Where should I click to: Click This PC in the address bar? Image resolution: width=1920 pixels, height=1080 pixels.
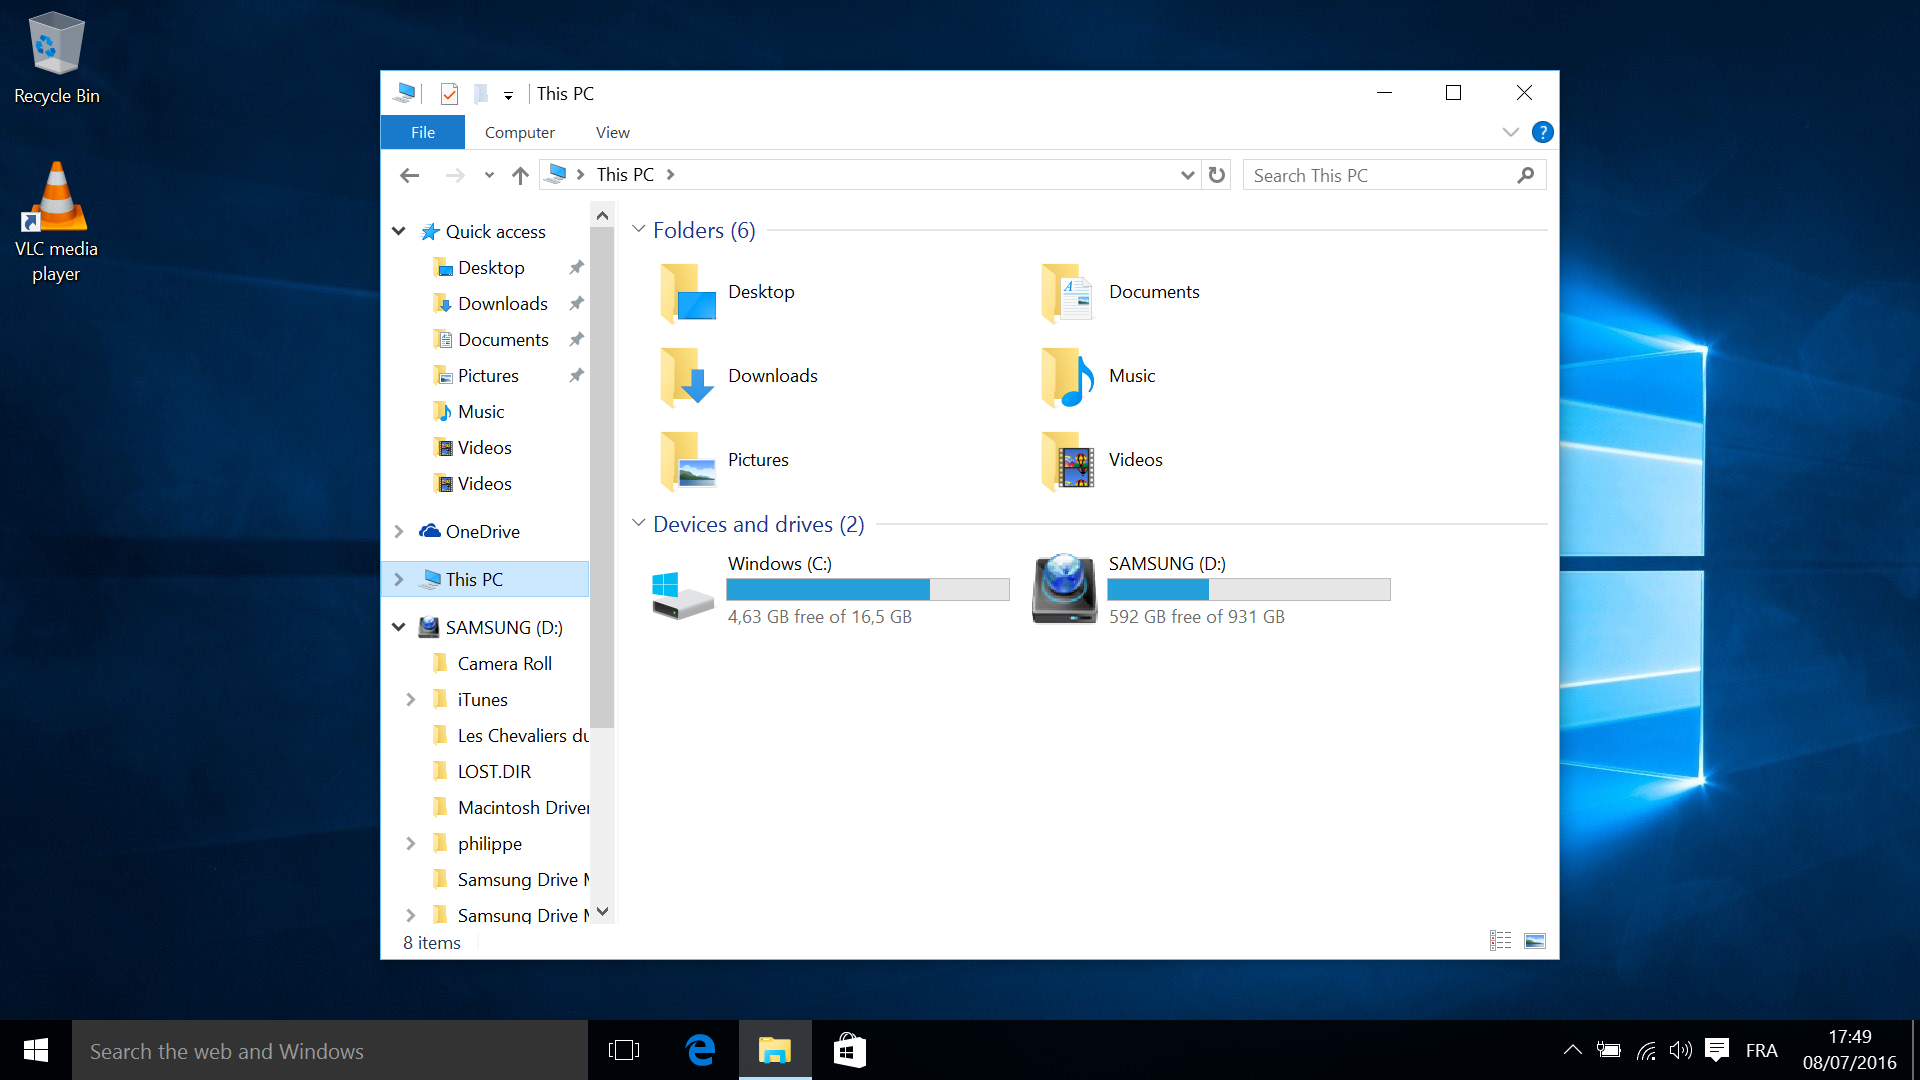click(625, 175)
